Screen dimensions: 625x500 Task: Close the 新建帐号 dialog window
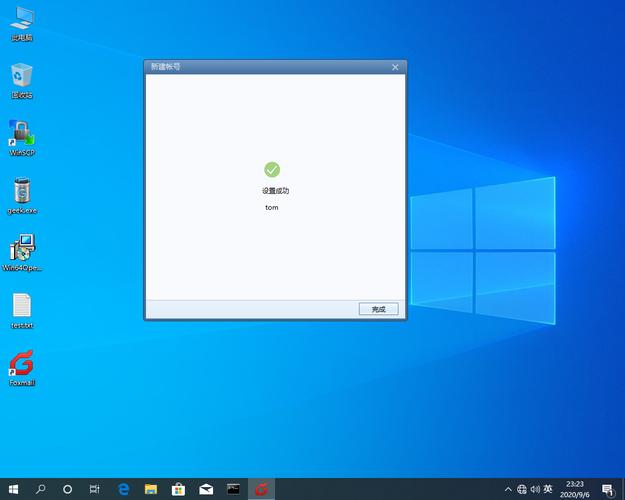tap(395, 67)
